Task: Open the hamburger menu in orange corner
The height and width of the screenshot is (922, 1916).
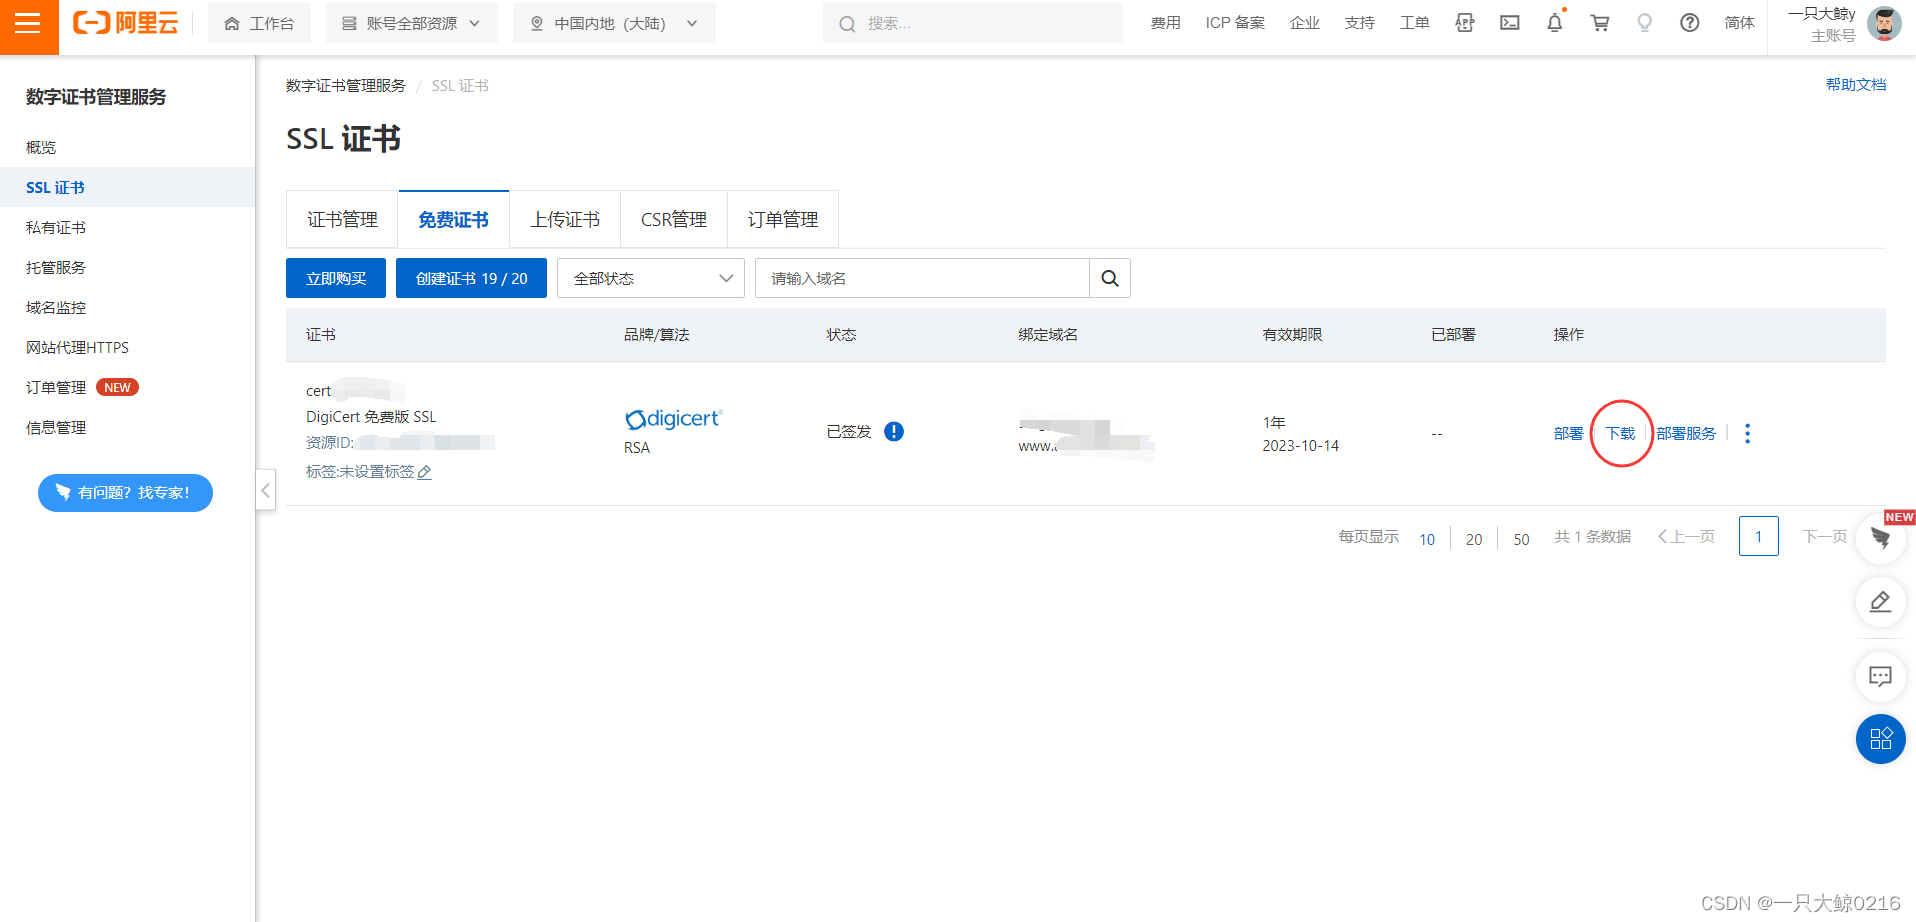Action: tap(29, 24)
